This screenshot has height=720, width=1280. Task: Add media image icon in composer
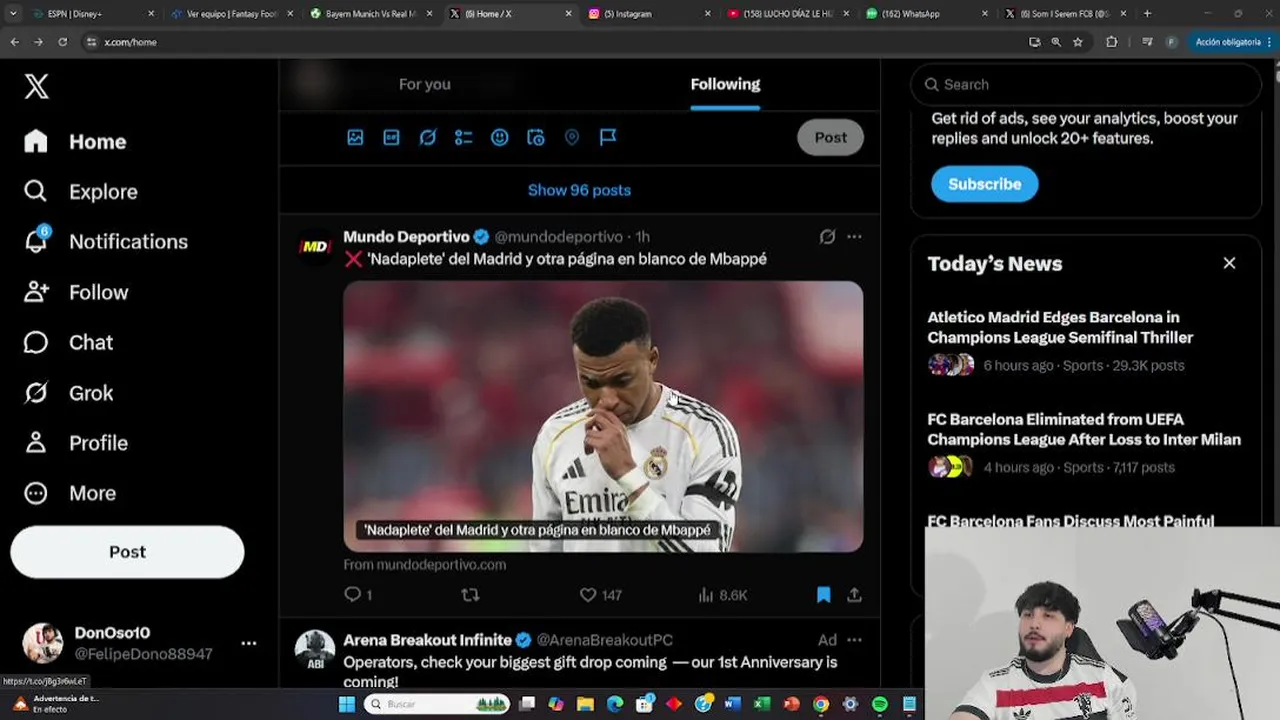coord(355,137)
